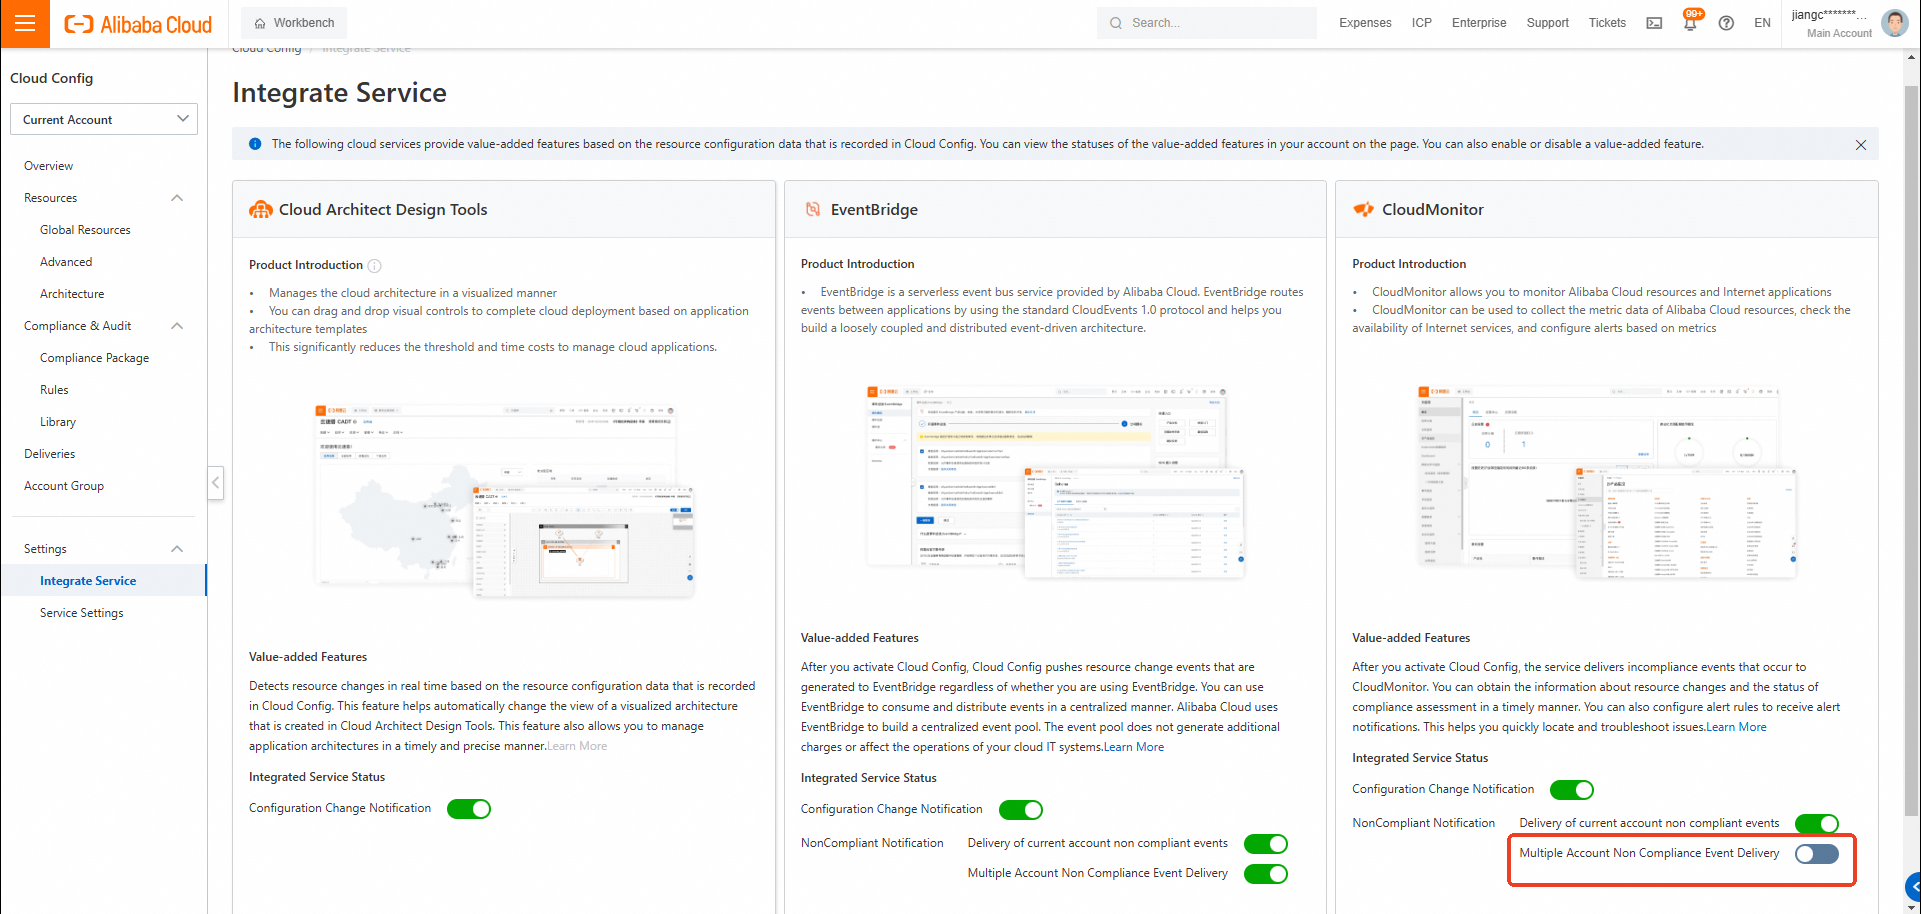This screenshot has width=1921, height=914.
Task: Collapse the Compliance & Audit section
Action: [x=177, y=326]
